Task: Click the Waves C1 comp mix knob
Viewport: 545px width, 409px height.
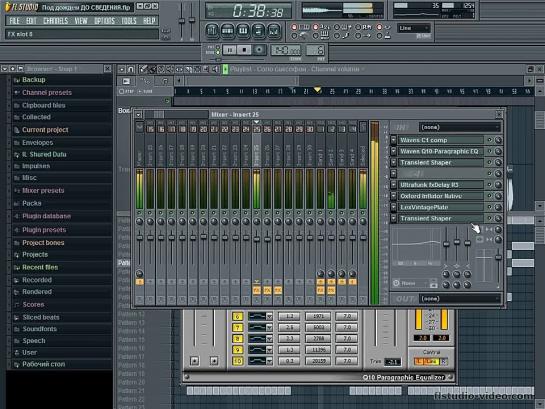Action: coord(498,140)
